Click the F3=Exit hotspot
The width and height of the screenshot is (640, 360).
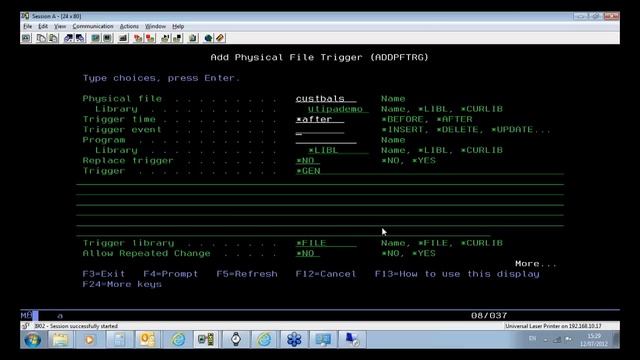pos(104,274)
